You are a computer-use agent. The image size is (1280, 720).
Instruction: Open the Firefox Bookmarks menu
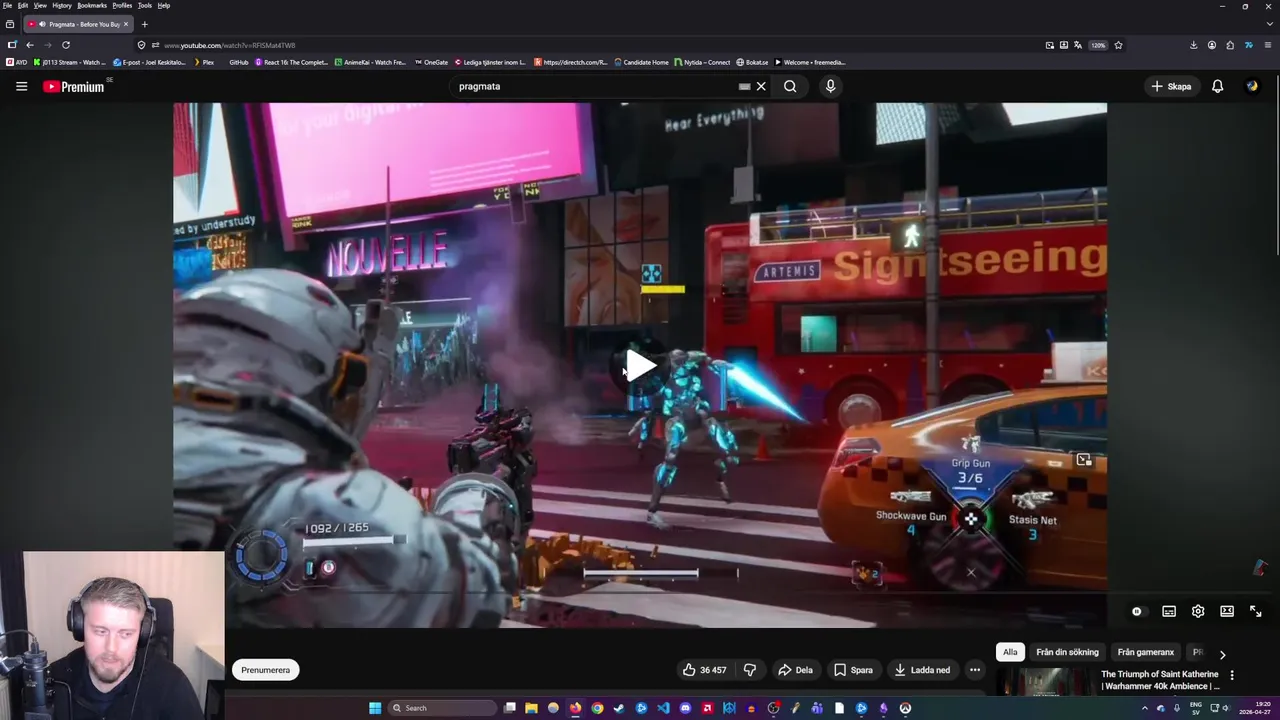tap(92, 5)
